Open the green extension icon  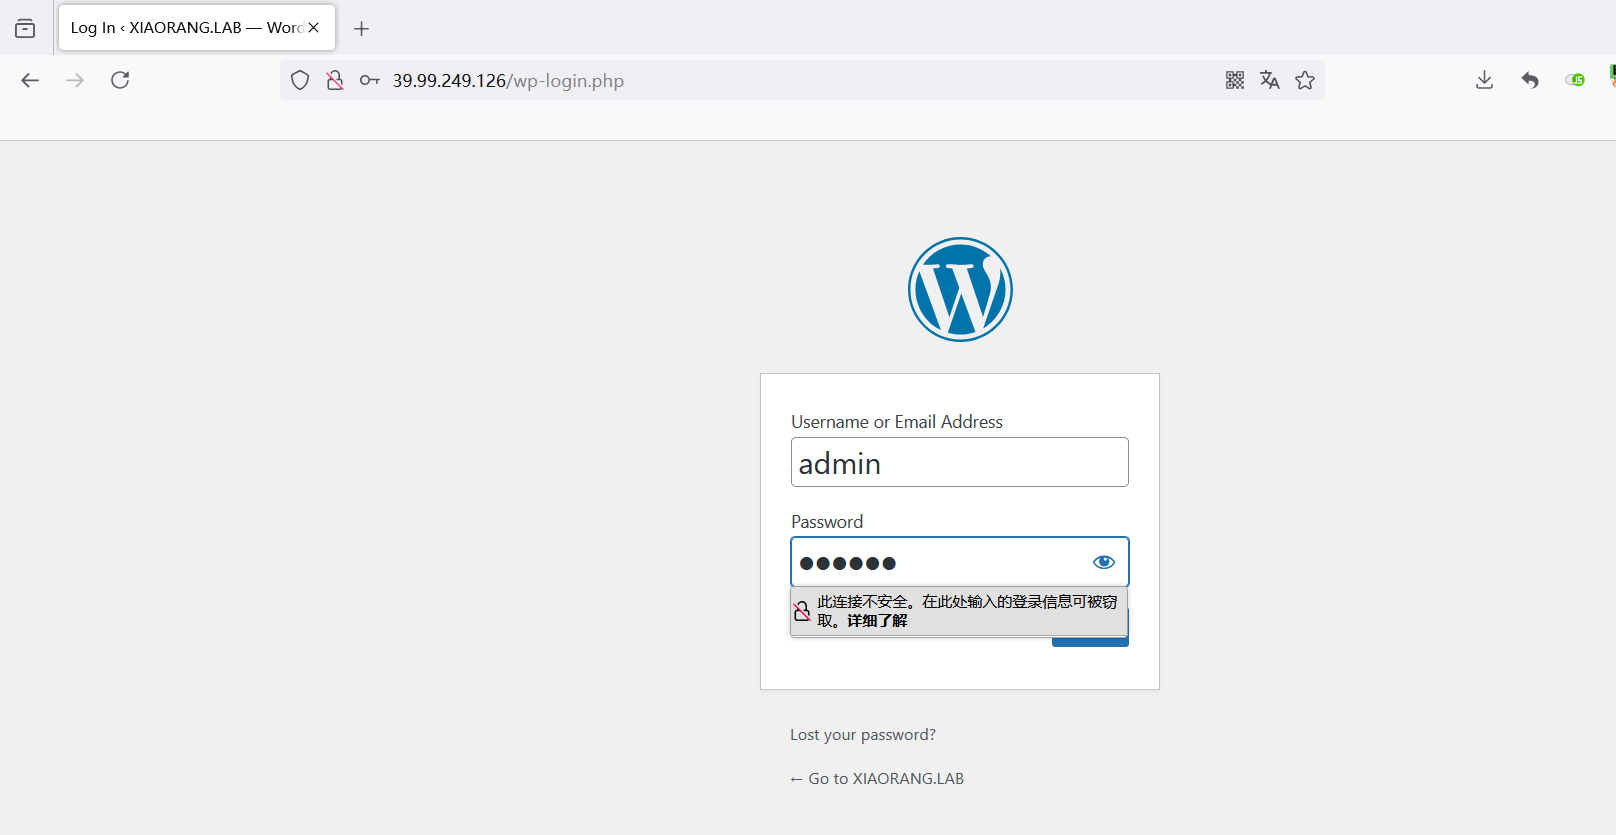pos(1575,80)
